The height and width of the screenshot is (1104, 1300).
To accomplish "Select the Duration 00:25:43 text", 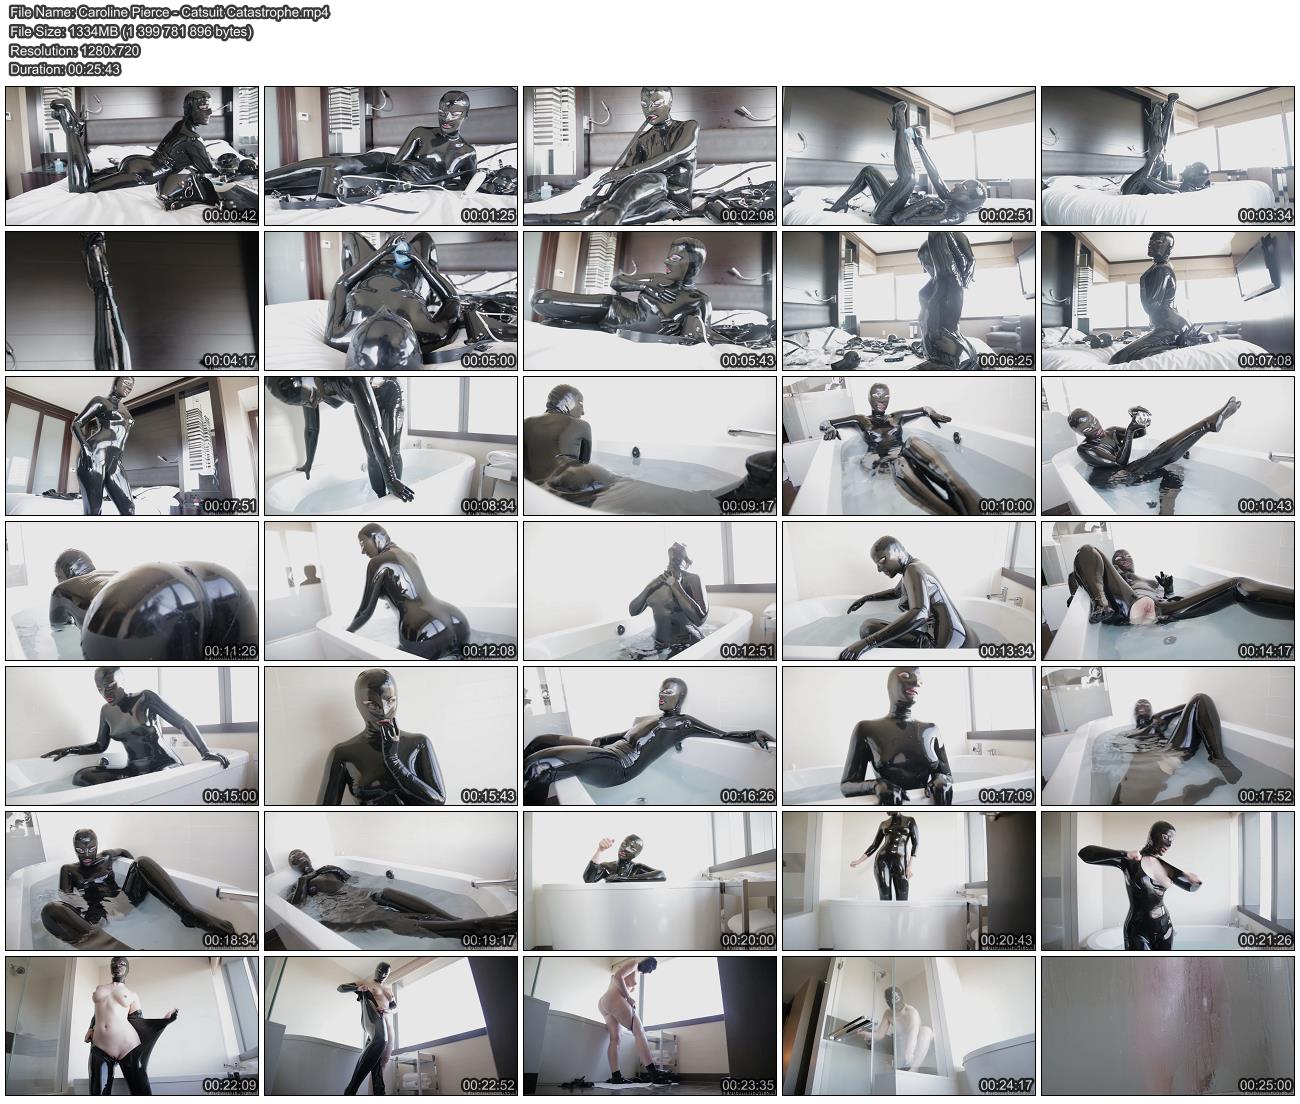I will pos(65,69).
